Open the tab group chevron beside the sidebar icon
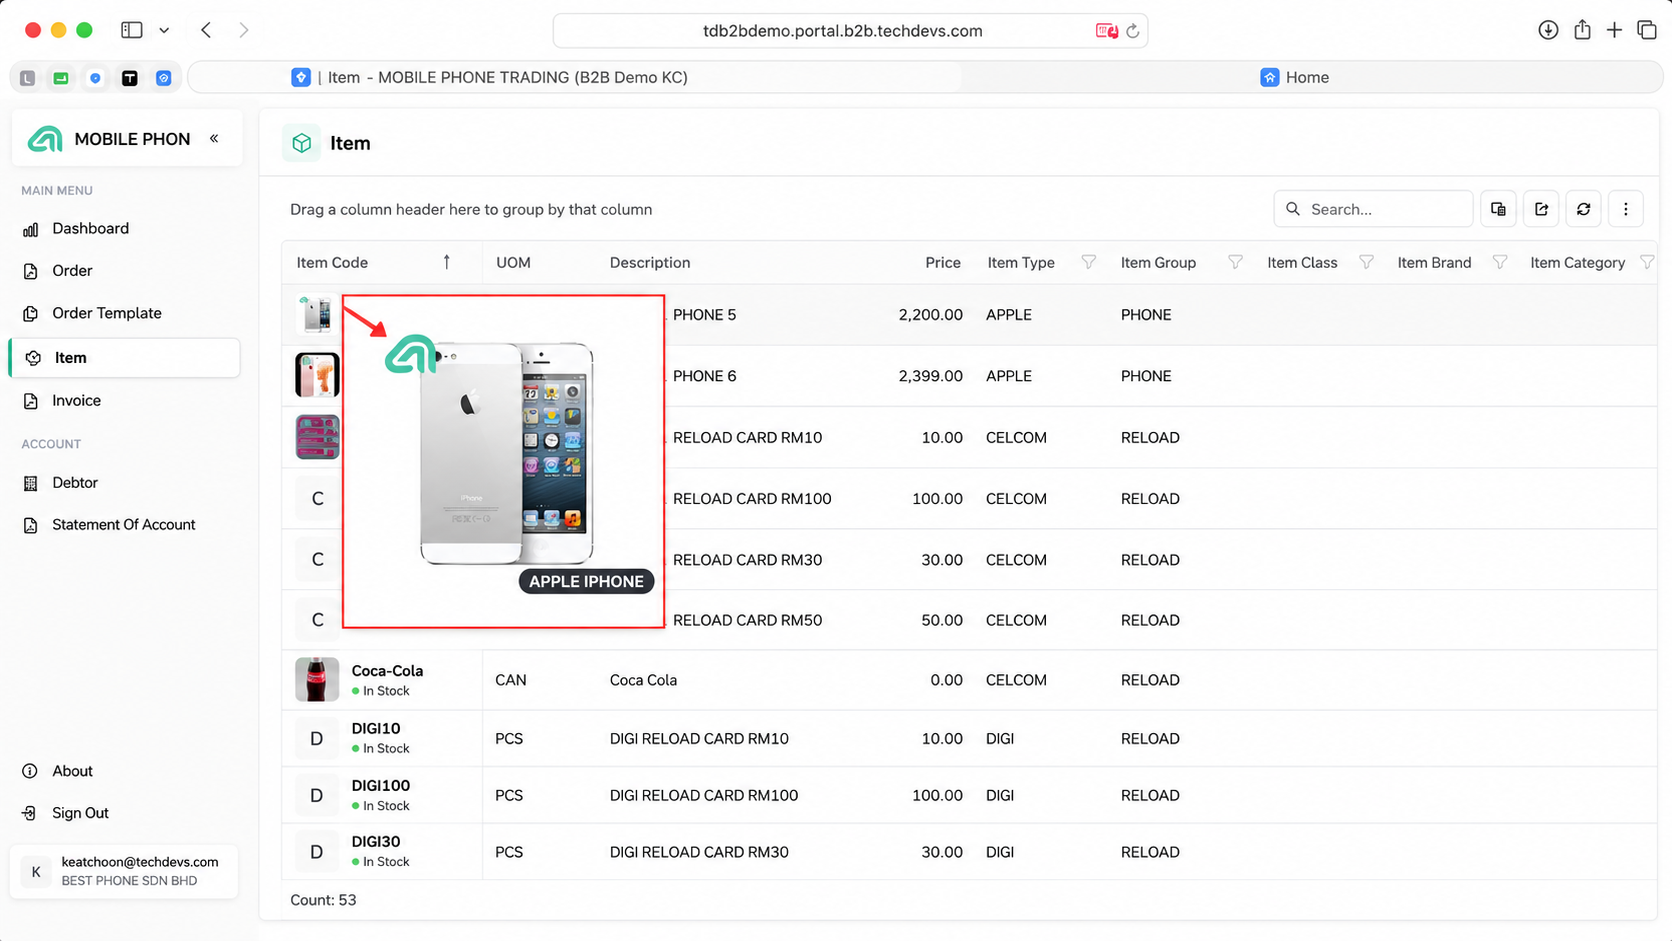 coord(164,30)
